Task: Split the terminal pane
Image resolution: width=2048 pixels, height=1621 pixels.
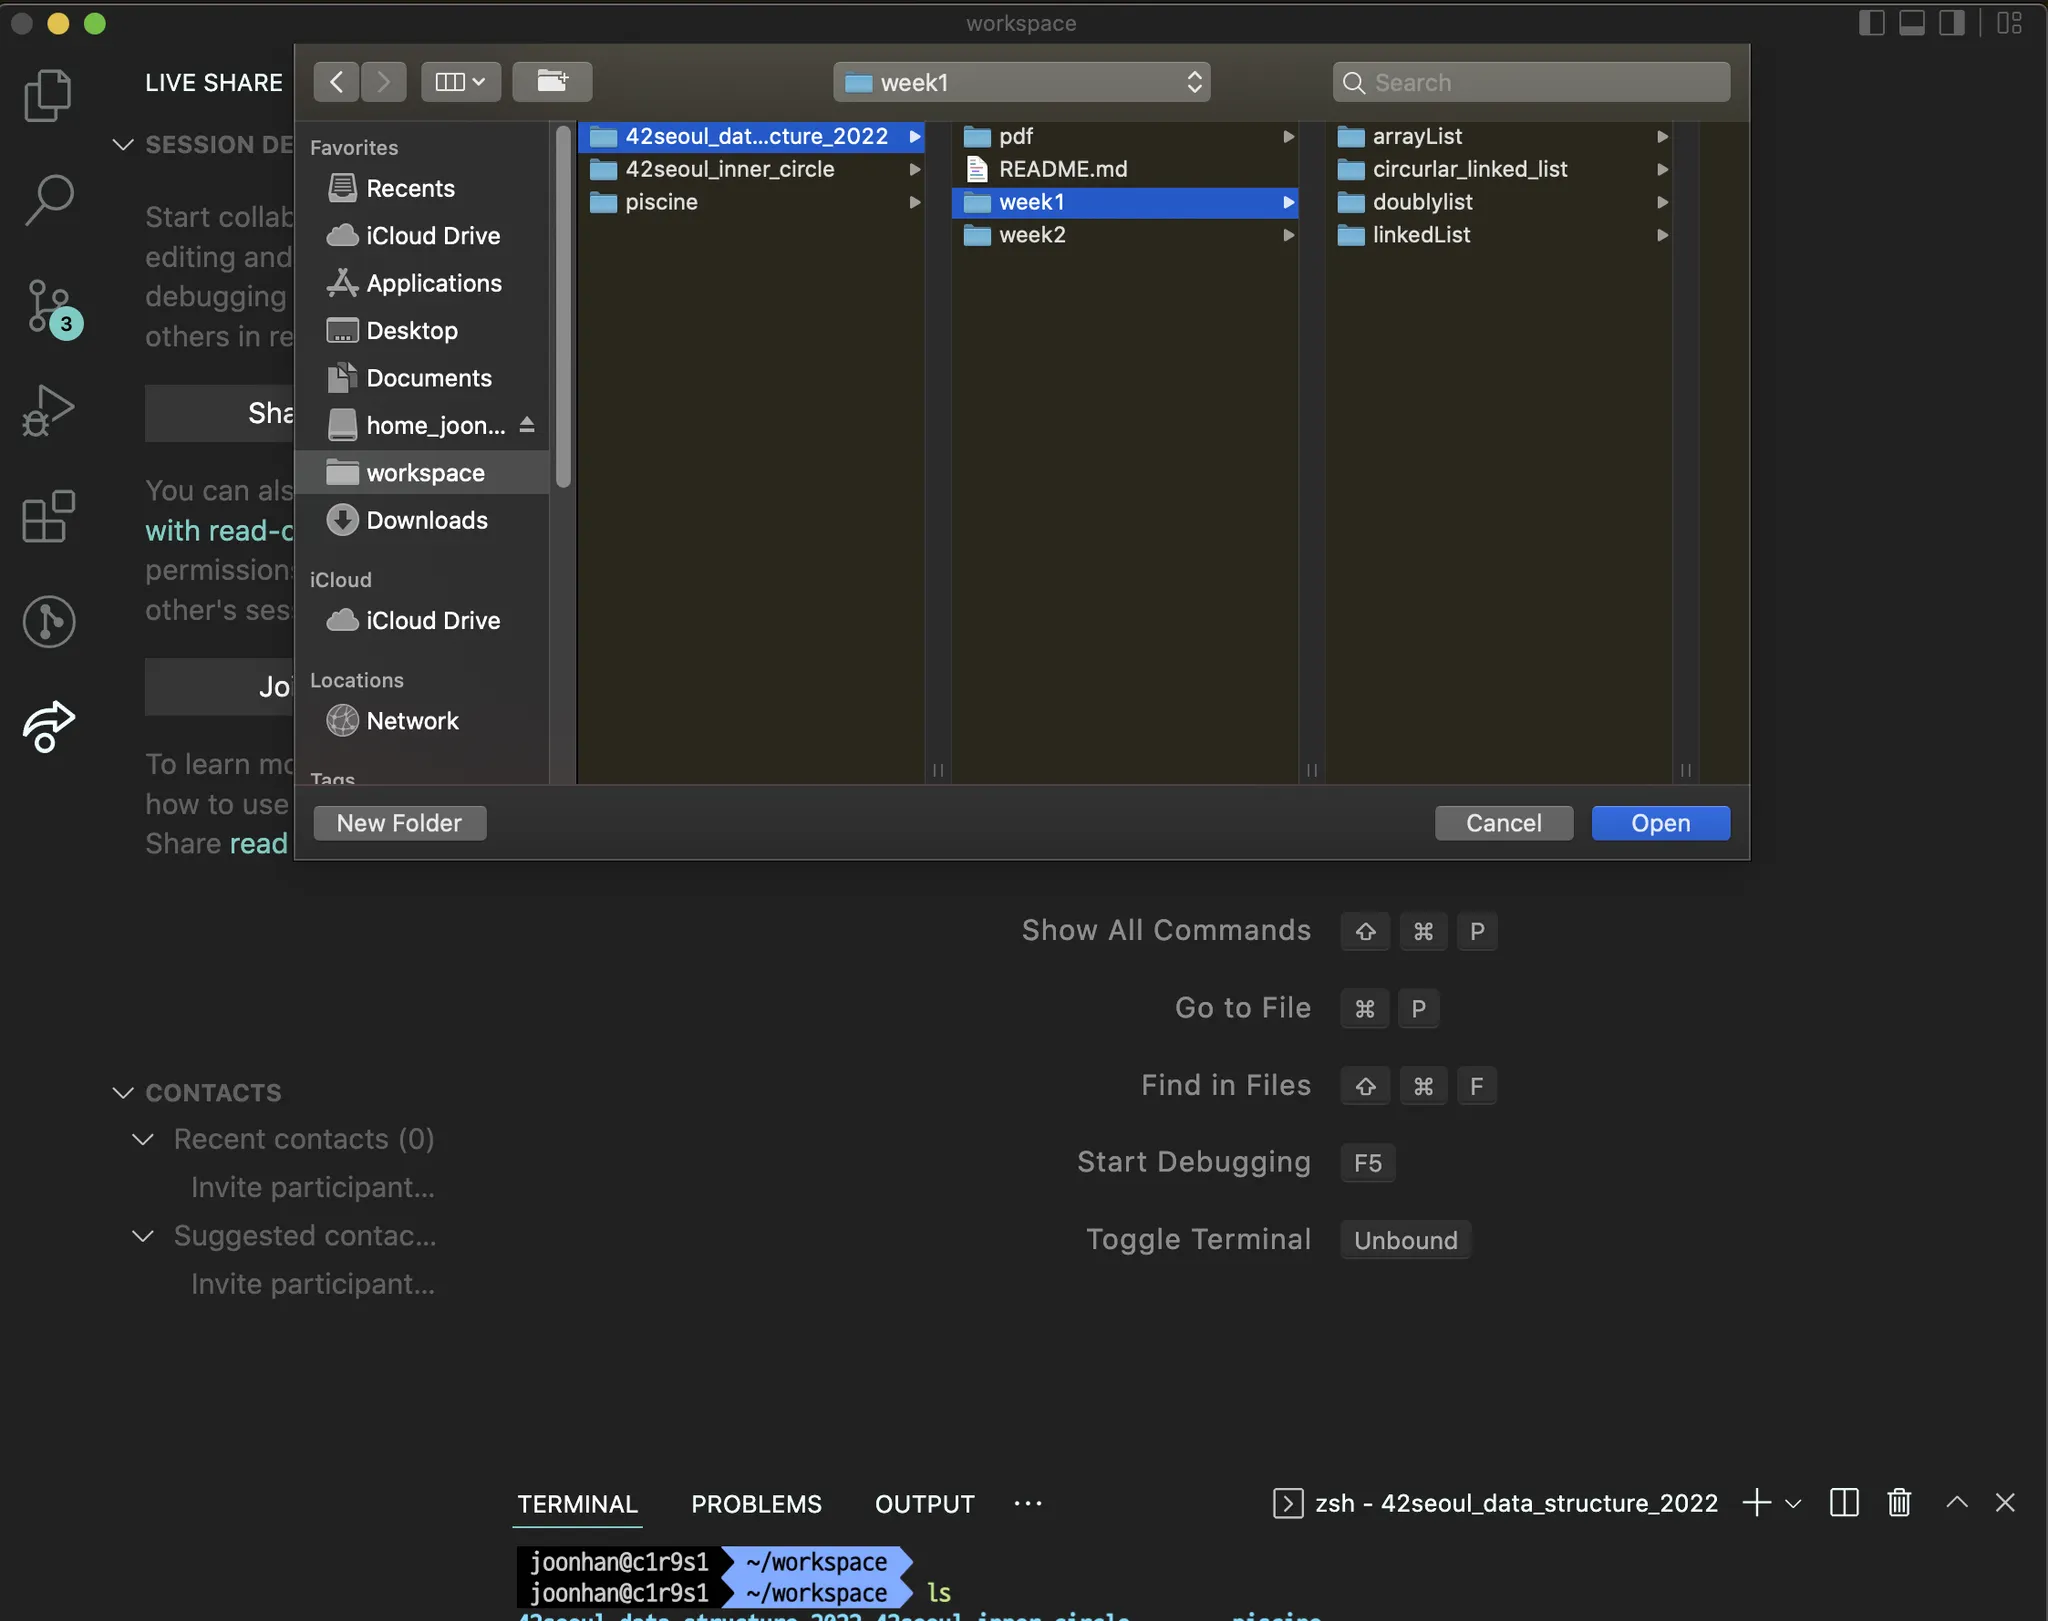Action: [x=1843, y=1502]
